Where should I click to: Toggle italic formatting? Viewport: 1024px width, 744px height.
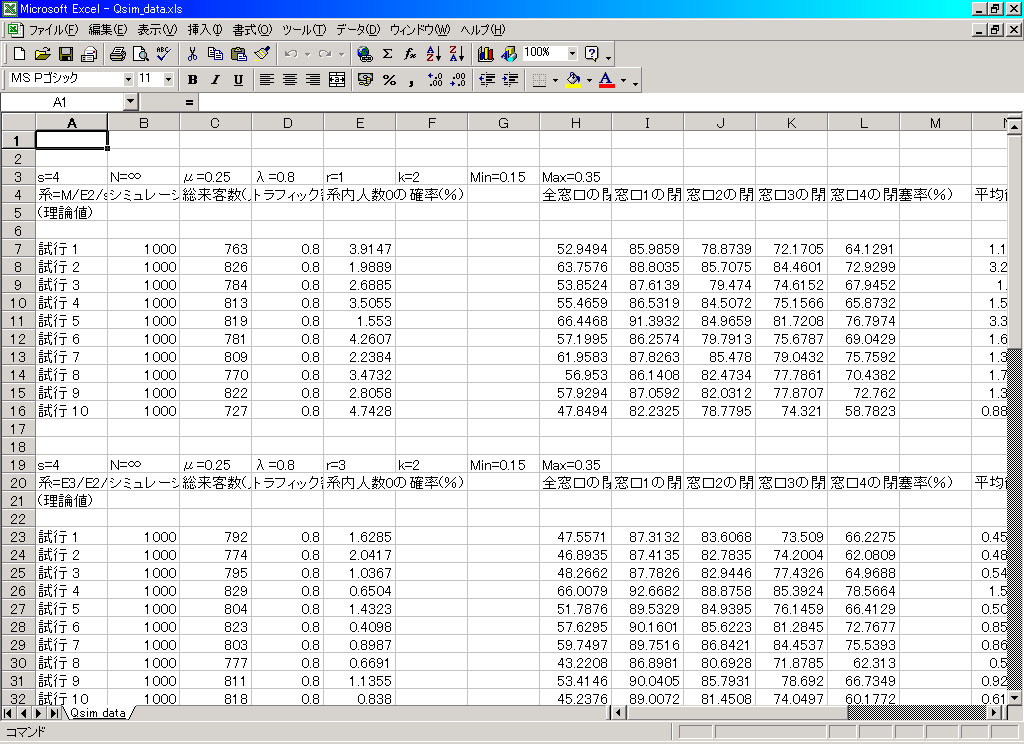coord(214,79)
